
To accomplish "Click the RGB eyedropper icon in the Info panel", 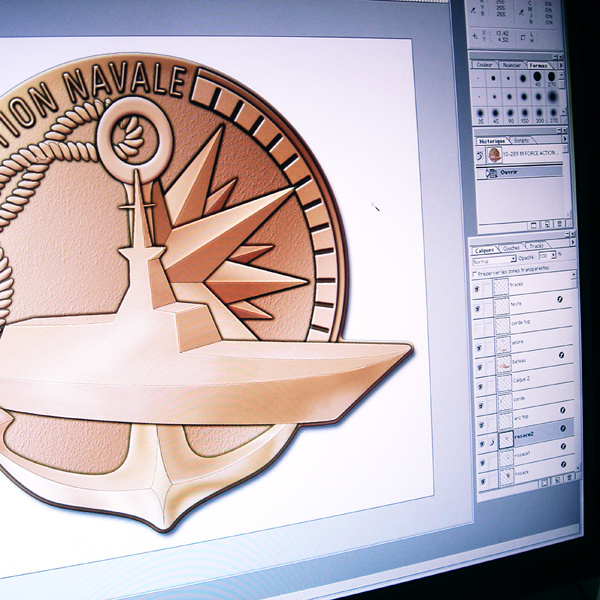I will (x=473, y=11).
